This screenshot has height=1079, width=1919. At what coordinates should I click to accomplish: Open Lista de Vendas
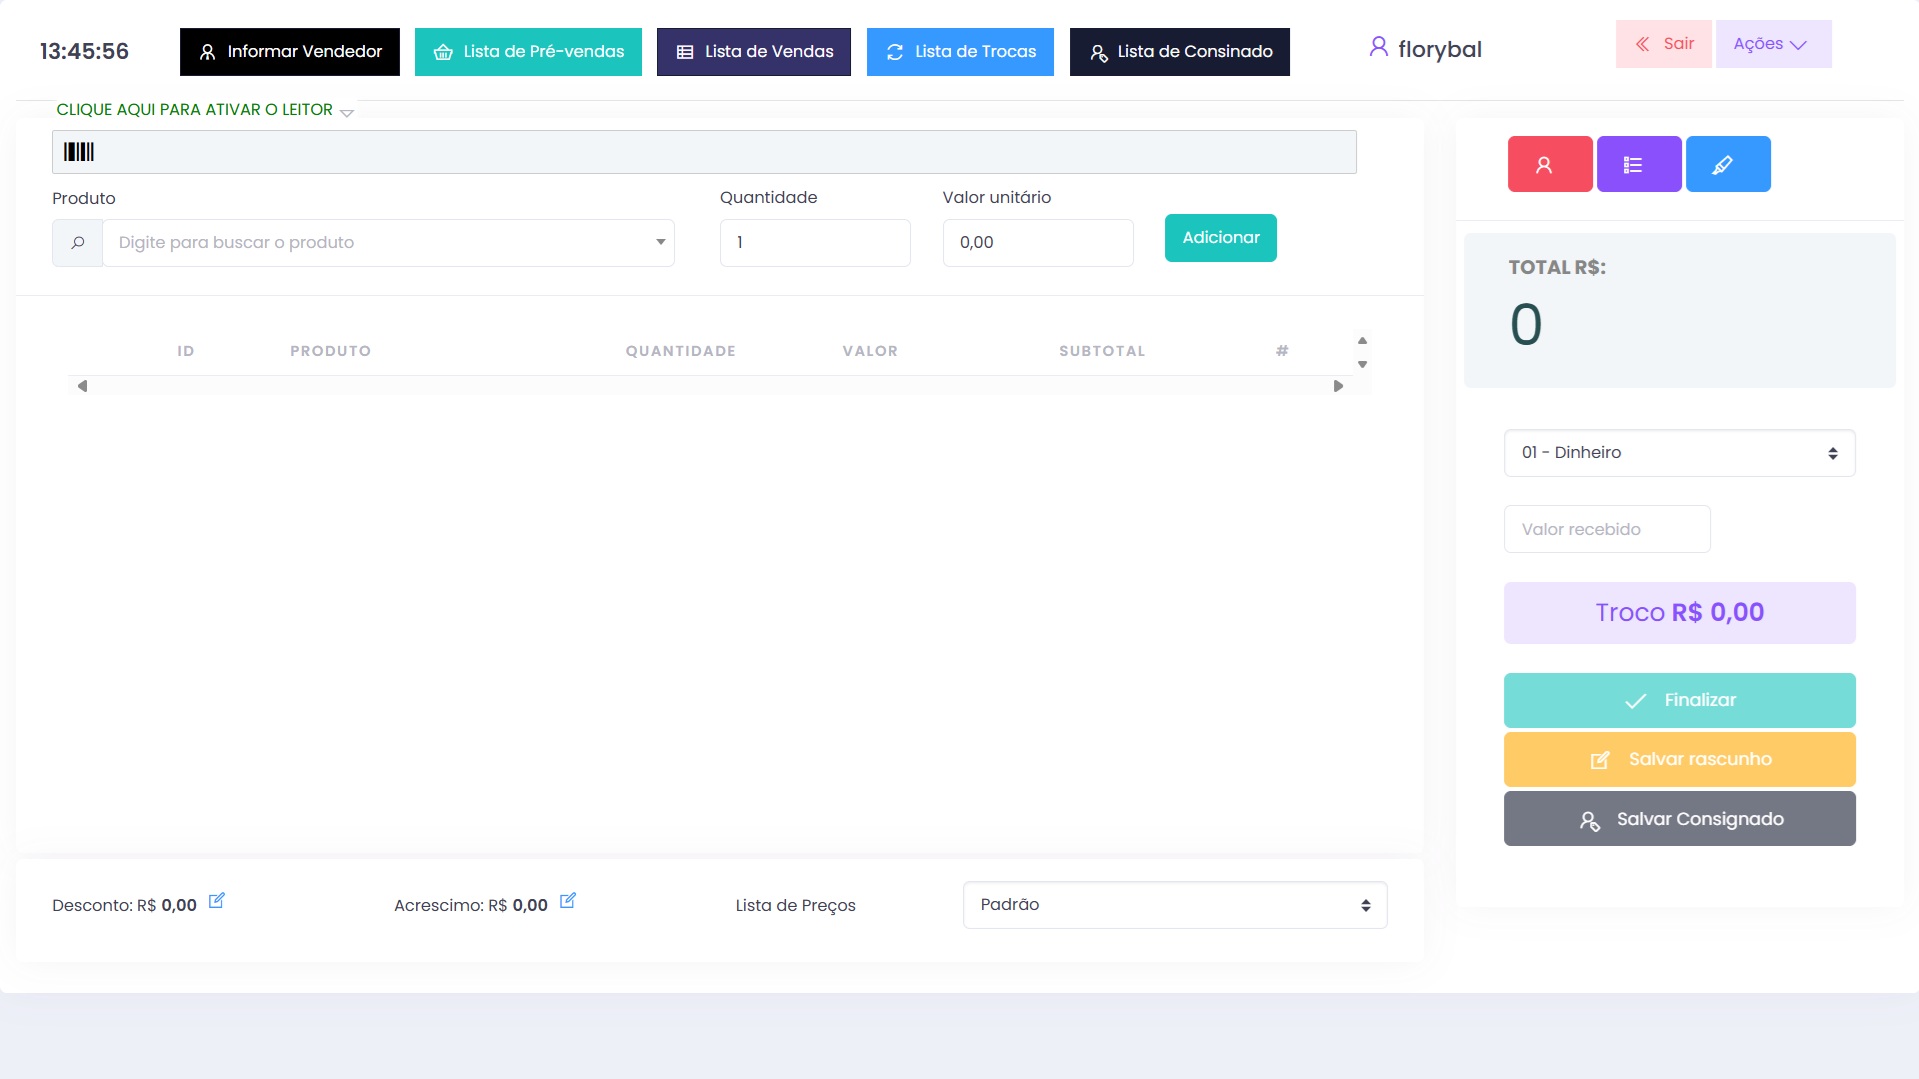coord(753,52)
